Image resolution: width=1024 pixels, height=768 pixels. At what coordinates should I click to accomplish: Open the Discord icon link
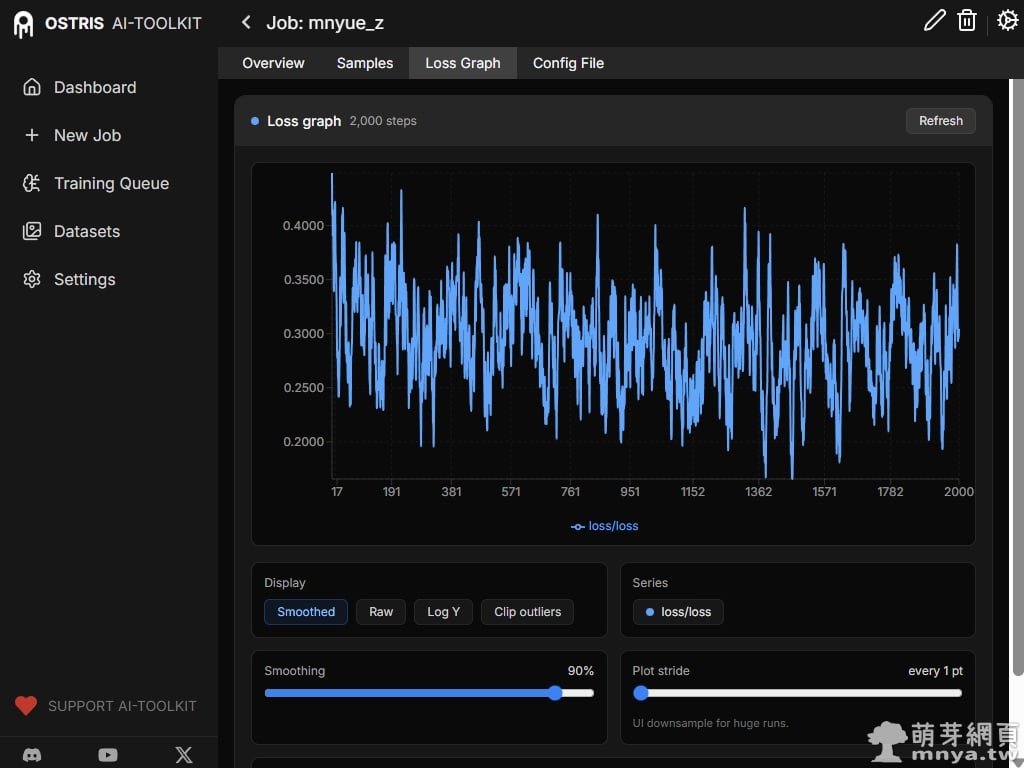pos(32,755)
